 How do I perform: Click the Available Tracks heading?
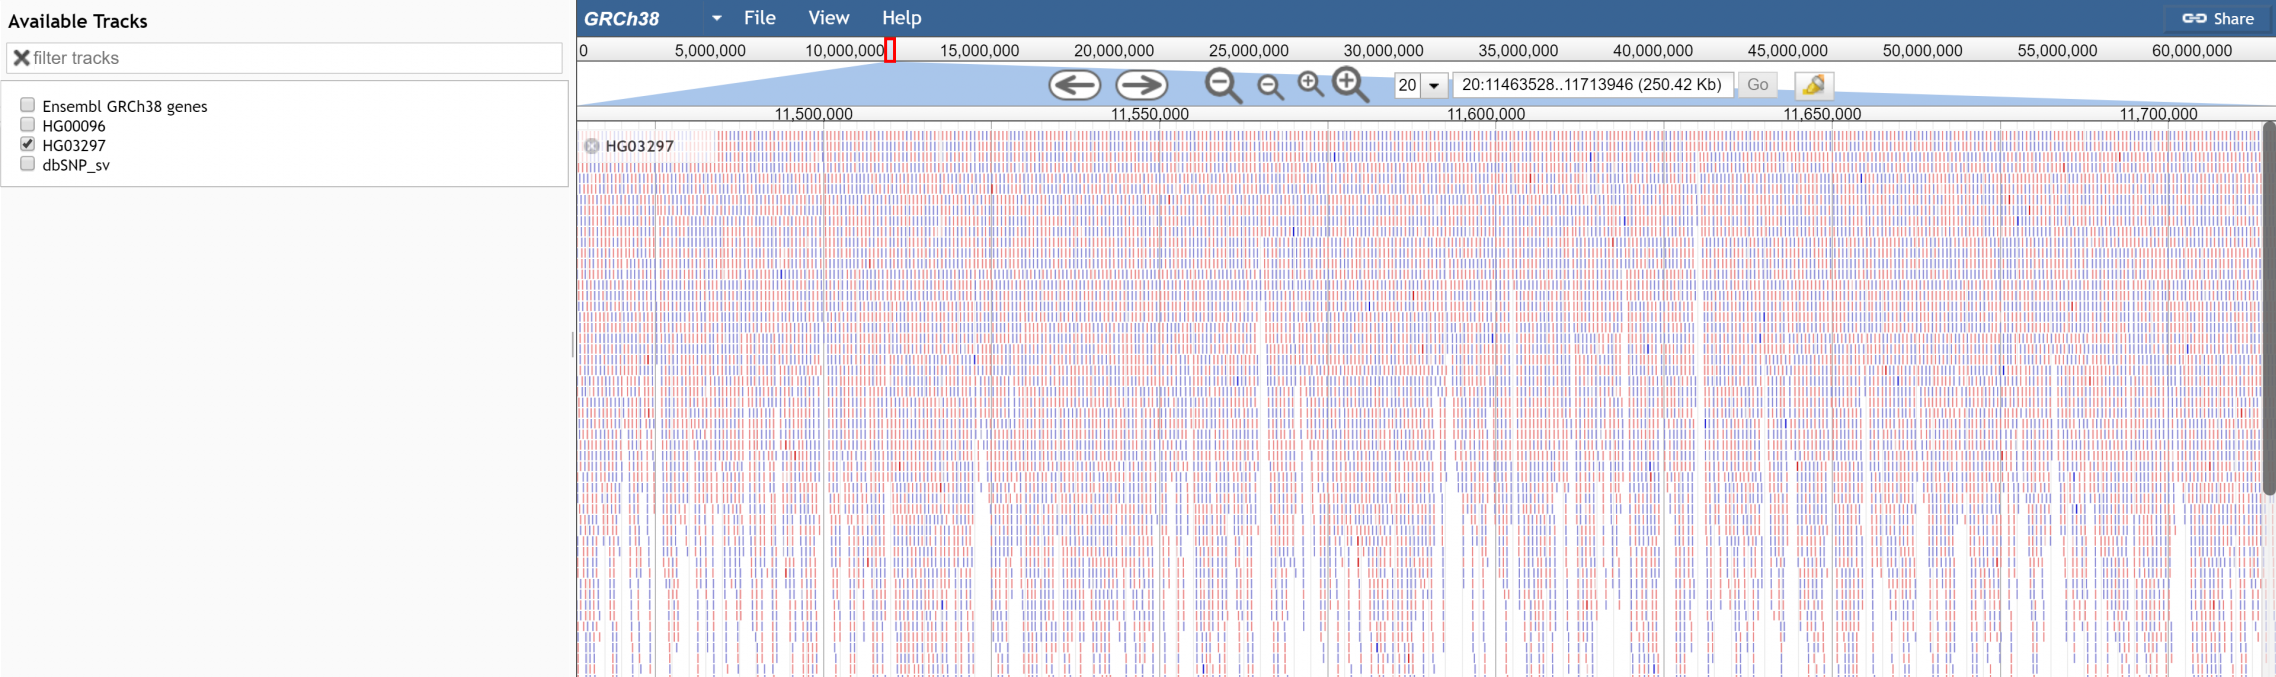[78, 21]
